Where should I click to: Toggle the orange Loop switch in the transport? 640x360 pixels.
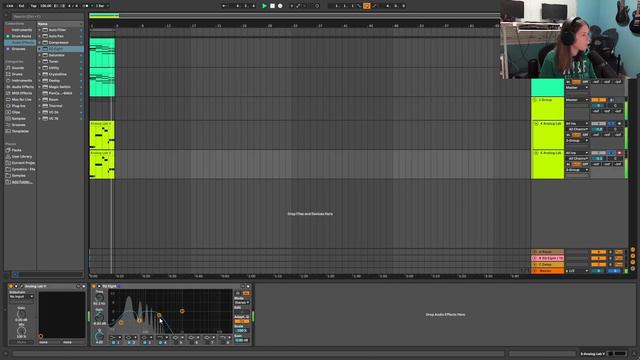(x=367, y=6)
